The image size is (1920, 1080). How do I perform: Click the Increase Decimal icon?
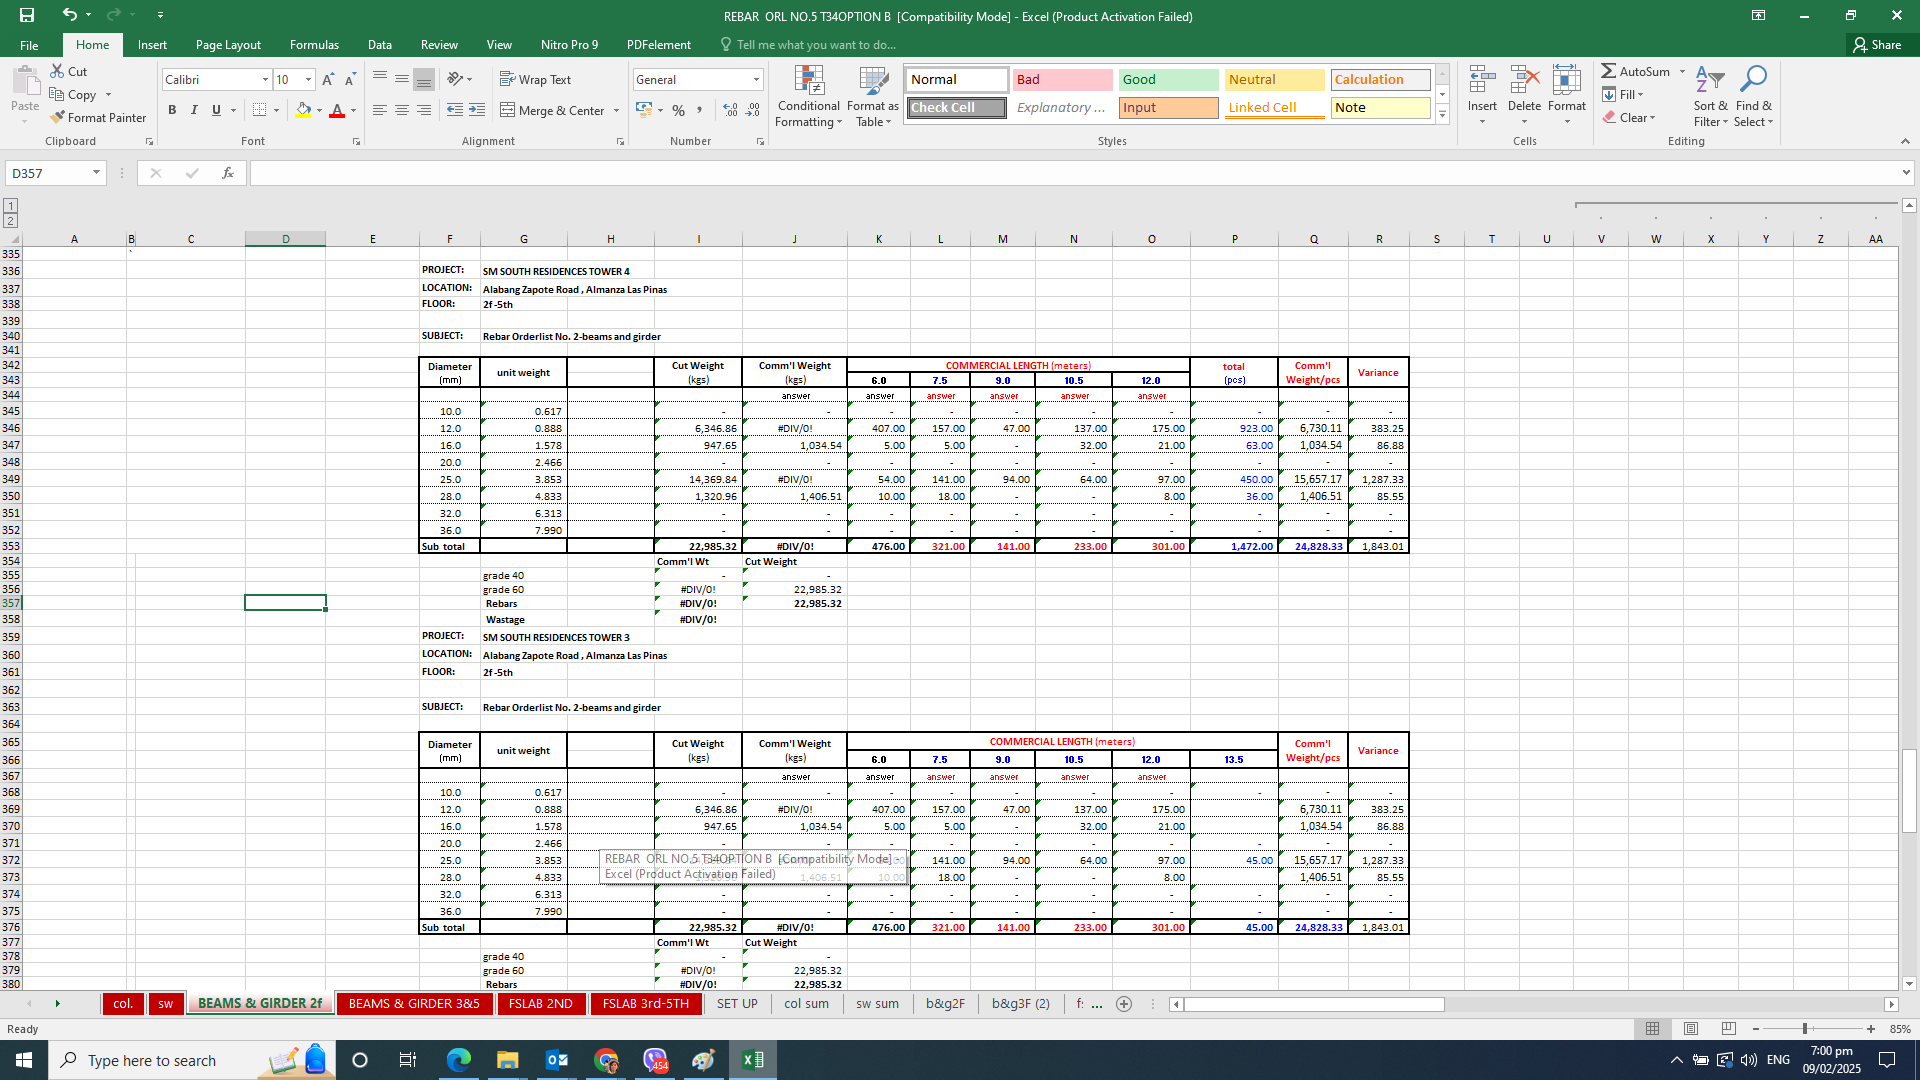click(x=730, y=110)
